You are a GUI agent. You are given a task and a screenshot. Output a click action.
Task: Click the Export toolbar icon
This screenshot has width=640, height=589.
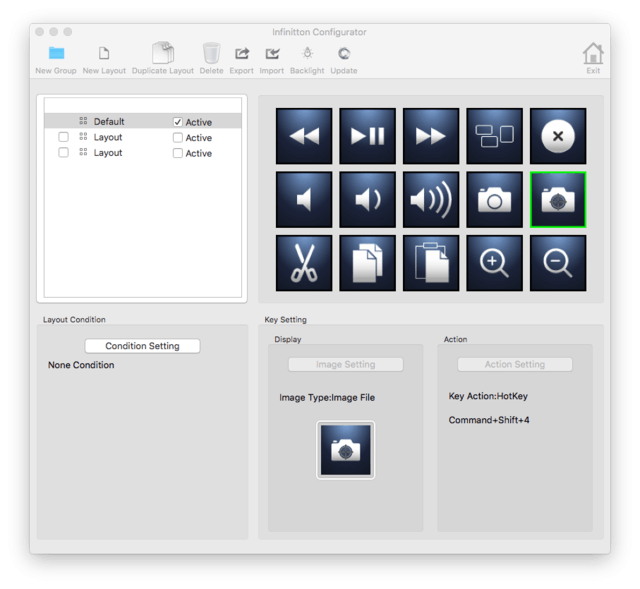242,53
